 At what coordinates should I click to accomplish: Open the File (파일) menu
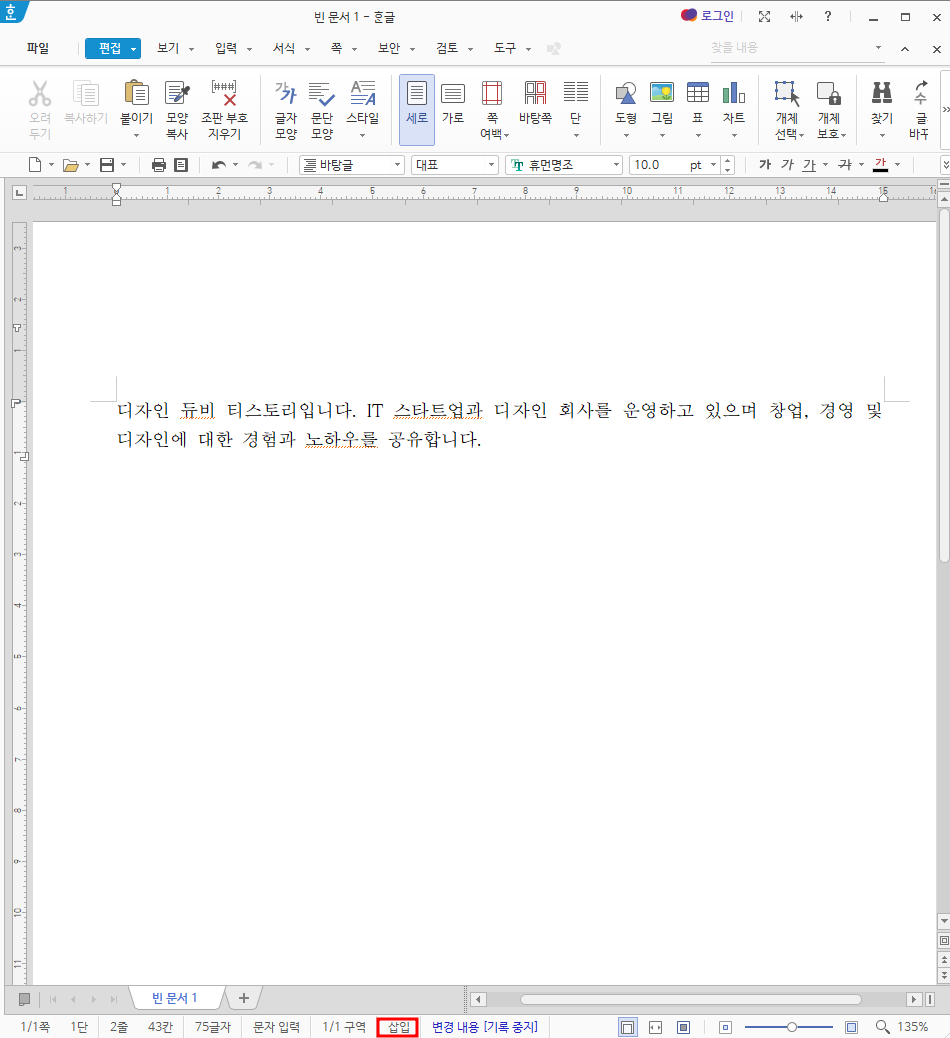[38, 48]
